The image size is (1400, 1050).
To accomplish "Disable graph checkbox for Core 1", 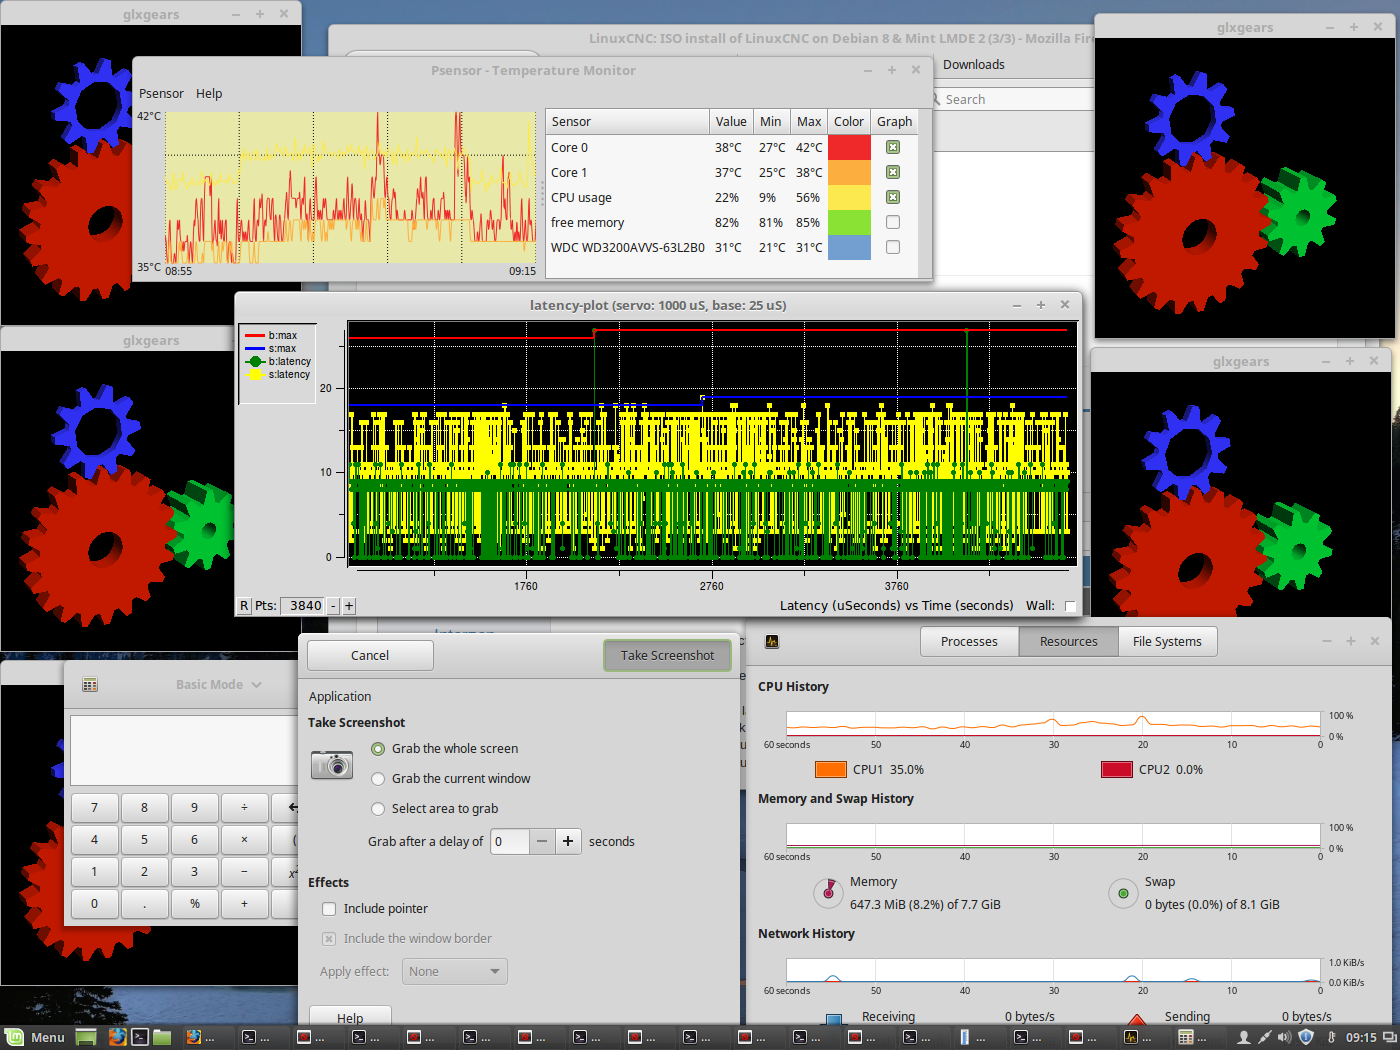I will tap(893, 172).
